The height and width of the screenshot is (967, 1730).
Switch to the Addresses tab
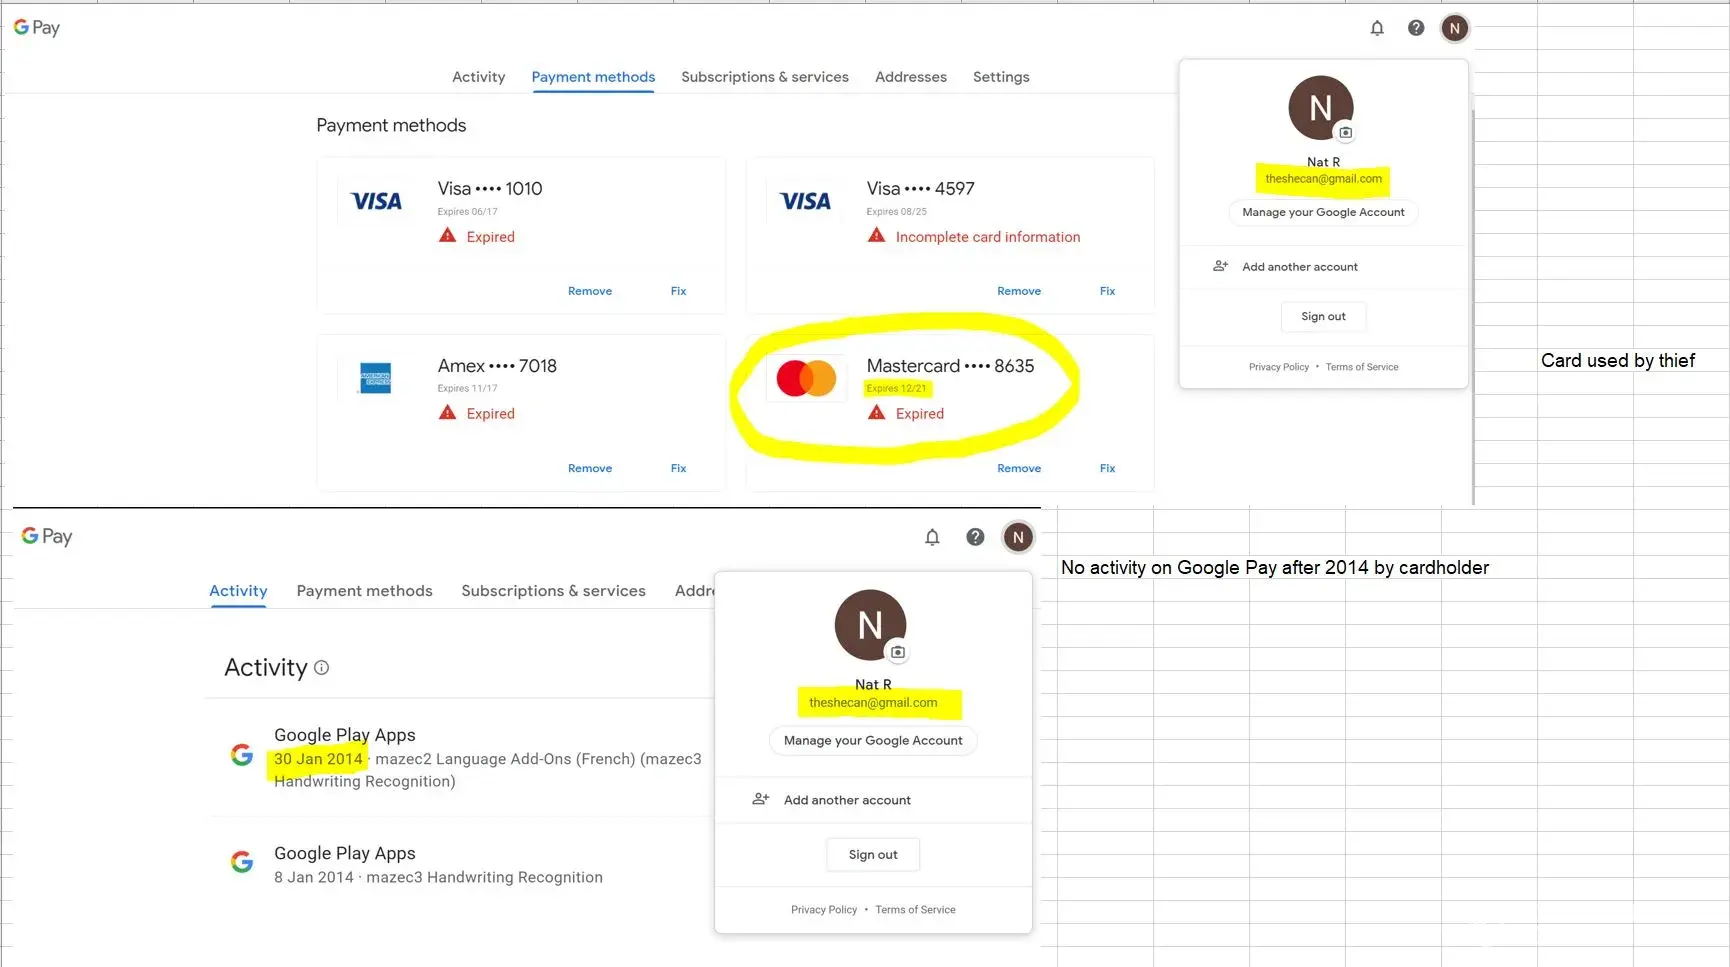pyautogui.click(x=910, y=77)
